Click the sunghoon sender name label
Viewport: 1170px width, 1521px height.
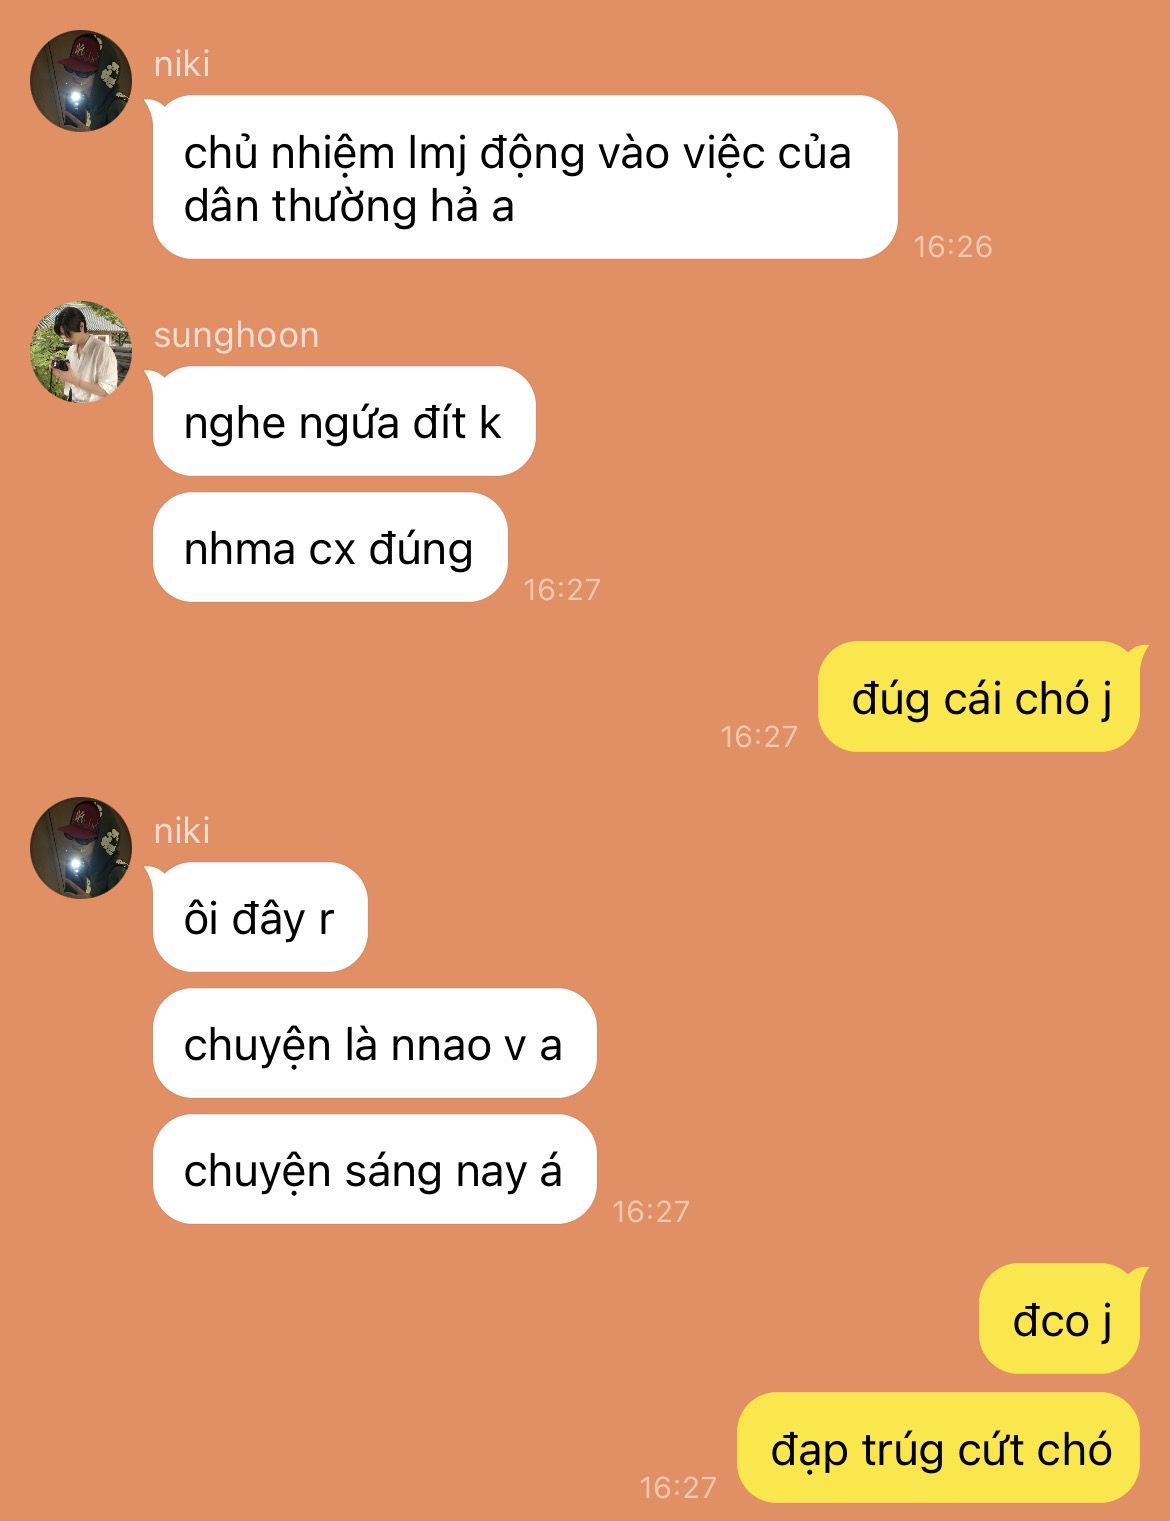[236, 335]
